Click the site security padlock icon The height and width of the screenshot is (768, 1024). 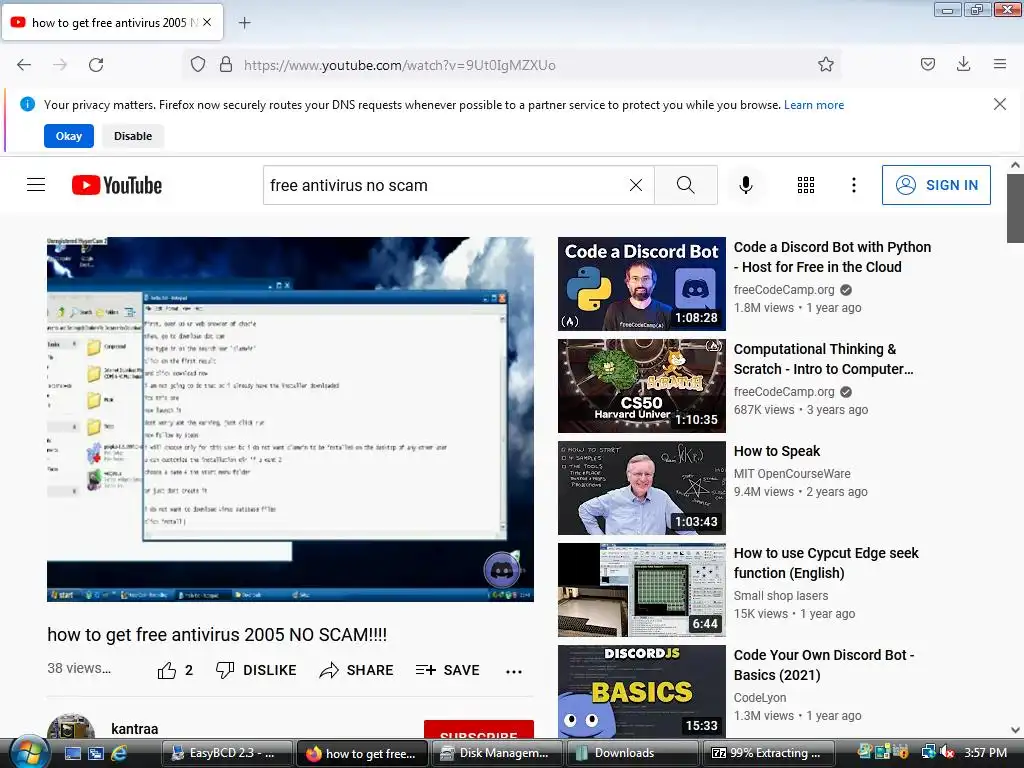(226, 65)
